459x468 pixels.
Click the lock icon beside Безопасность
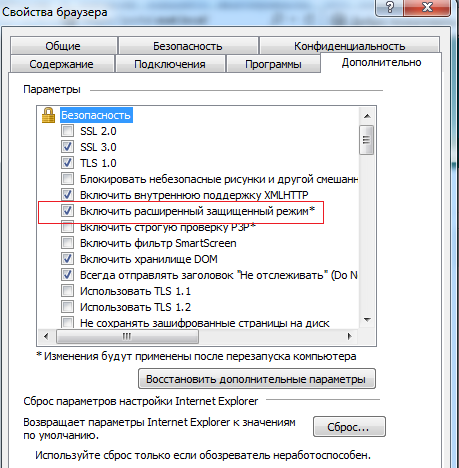click(x=48, y=115)
